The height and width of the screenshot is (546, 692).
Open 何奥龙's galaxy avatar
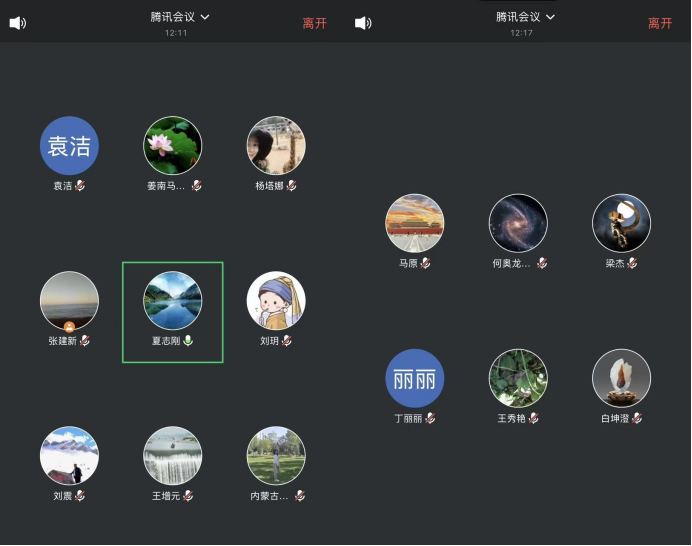pos(518,223)
